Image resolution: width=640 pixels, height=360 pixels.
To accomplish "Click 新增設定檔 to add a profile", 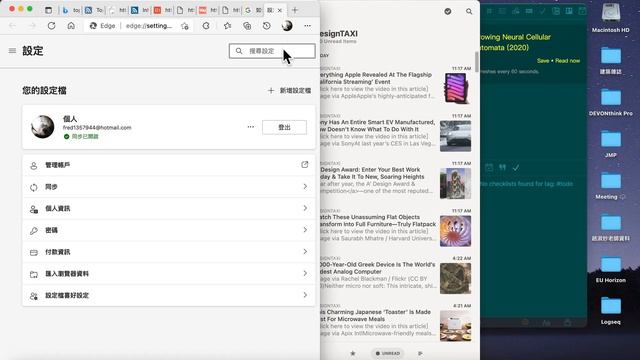I will (289, 91).
